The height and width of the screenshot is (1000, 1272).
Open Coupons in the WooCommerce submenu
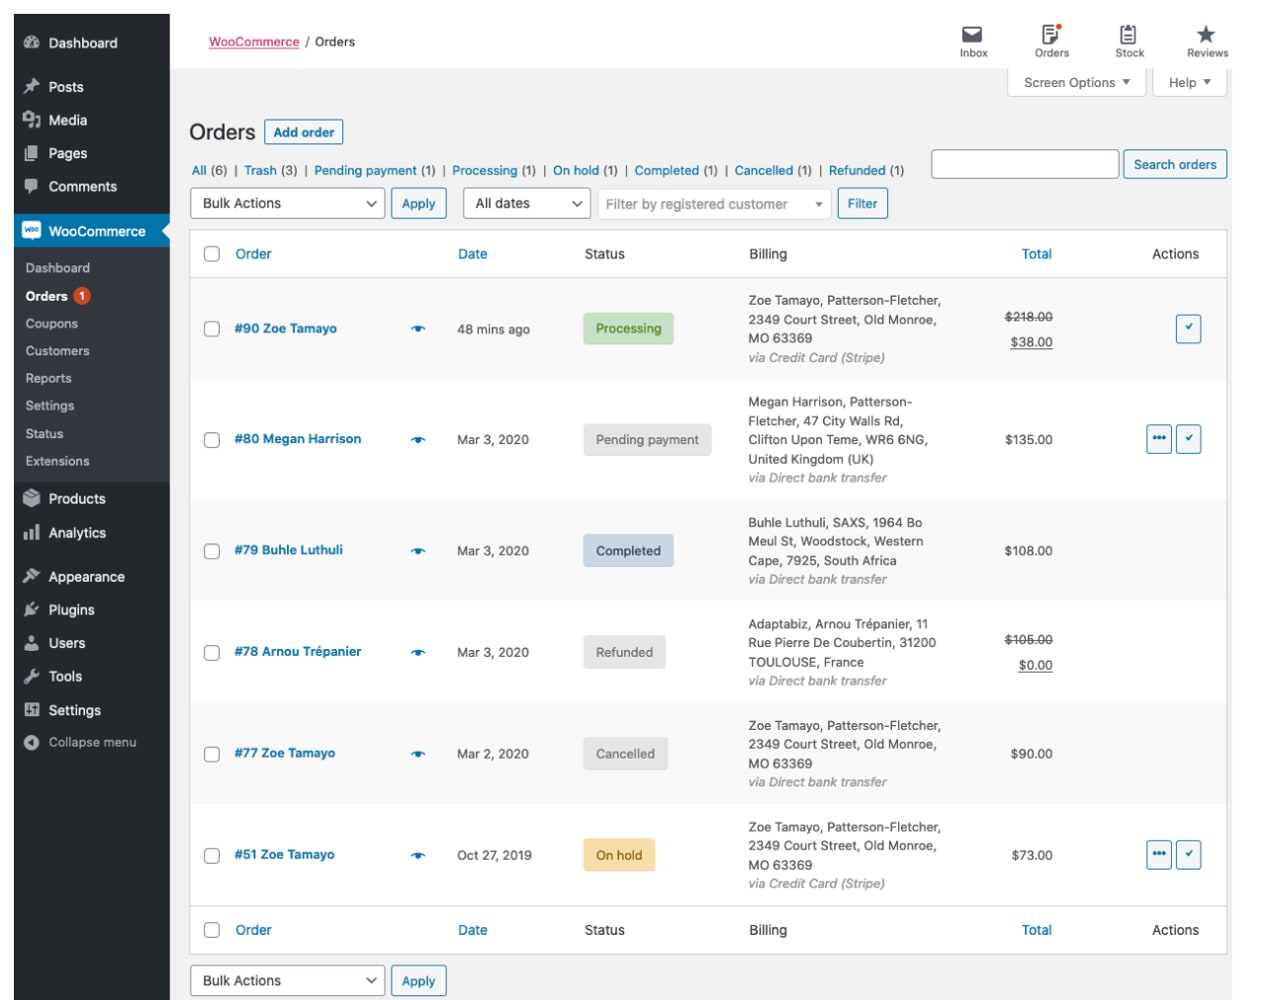coord(52,324)
